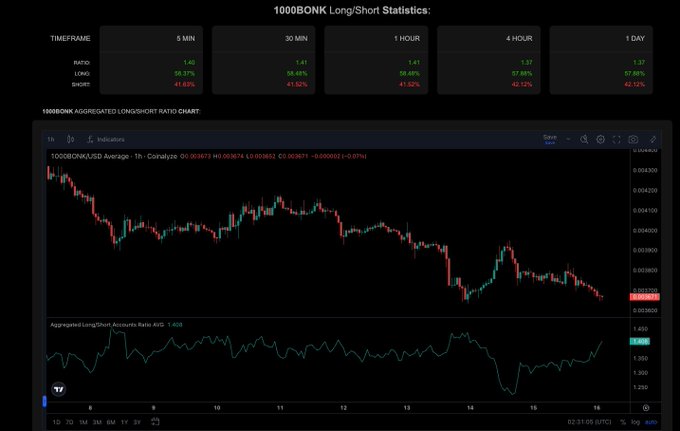Screen dimensions: 680x431
Task: Select the 30 MIN timeframe card
Action: pos(264,59)
